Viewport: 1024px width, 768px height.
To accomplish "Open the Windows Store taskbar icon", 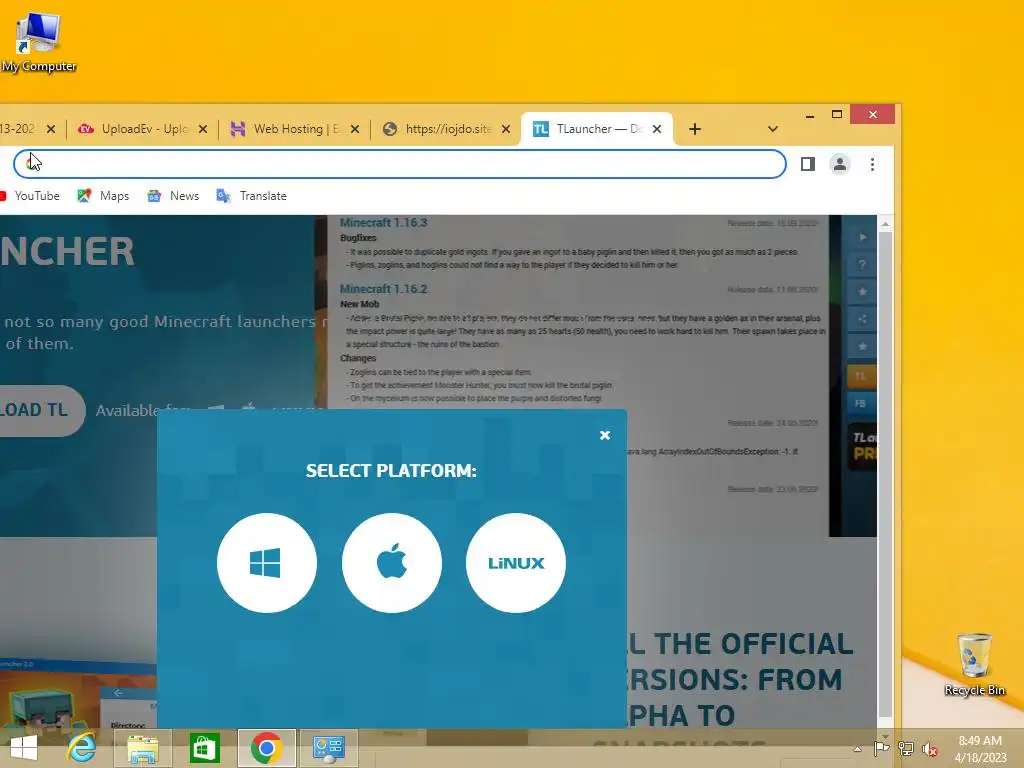I will tap(204, 748).
